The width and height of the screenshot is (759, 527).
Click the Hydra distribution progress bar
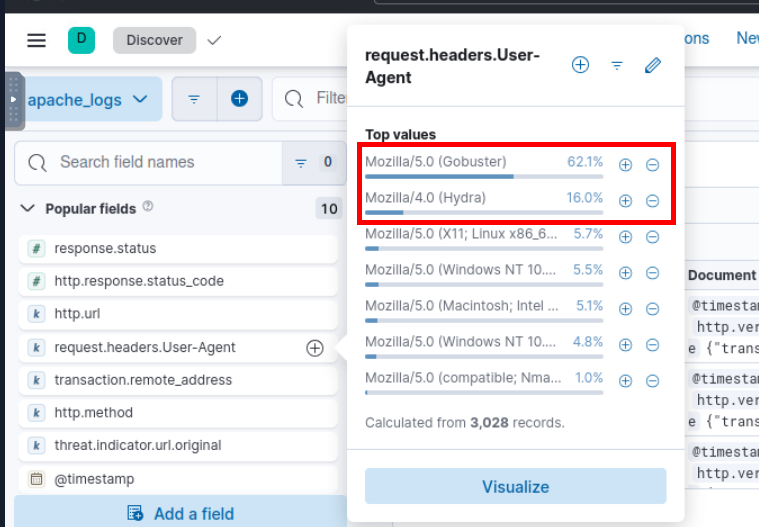[484, 212]
